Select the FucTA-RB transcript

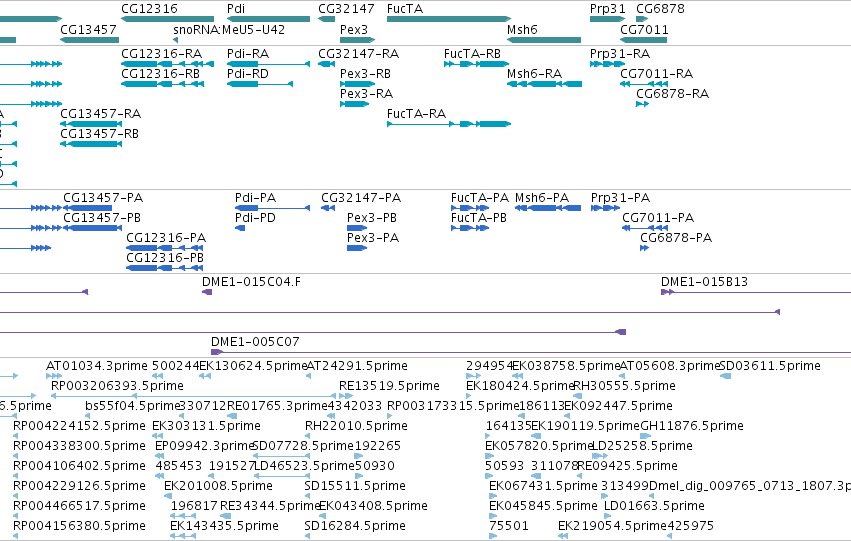point(477,64)
